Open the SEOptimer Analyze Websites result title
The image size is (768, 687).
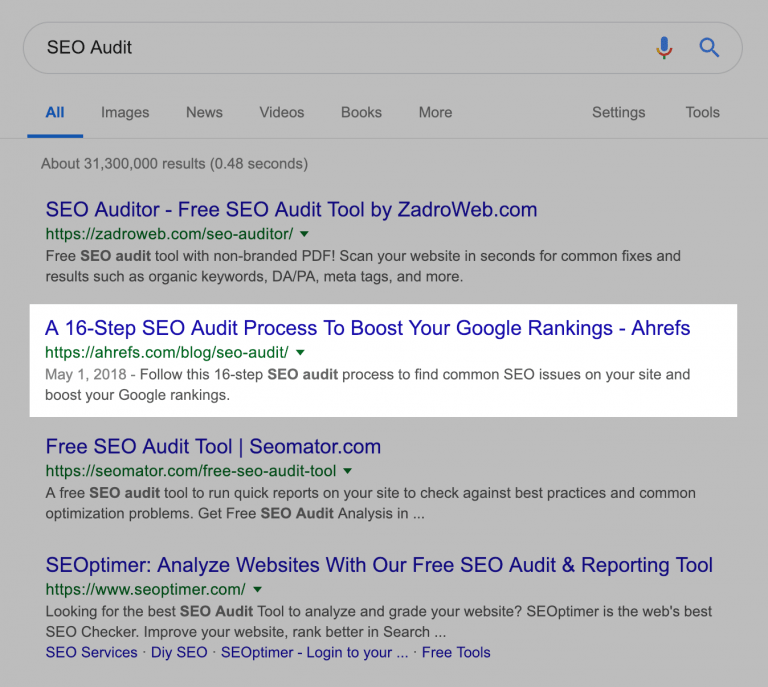379,565
